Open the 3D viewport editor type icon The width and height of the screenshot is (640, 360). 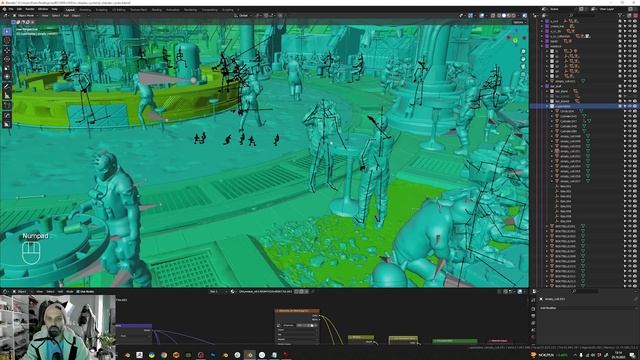click(x=6, y=16)
